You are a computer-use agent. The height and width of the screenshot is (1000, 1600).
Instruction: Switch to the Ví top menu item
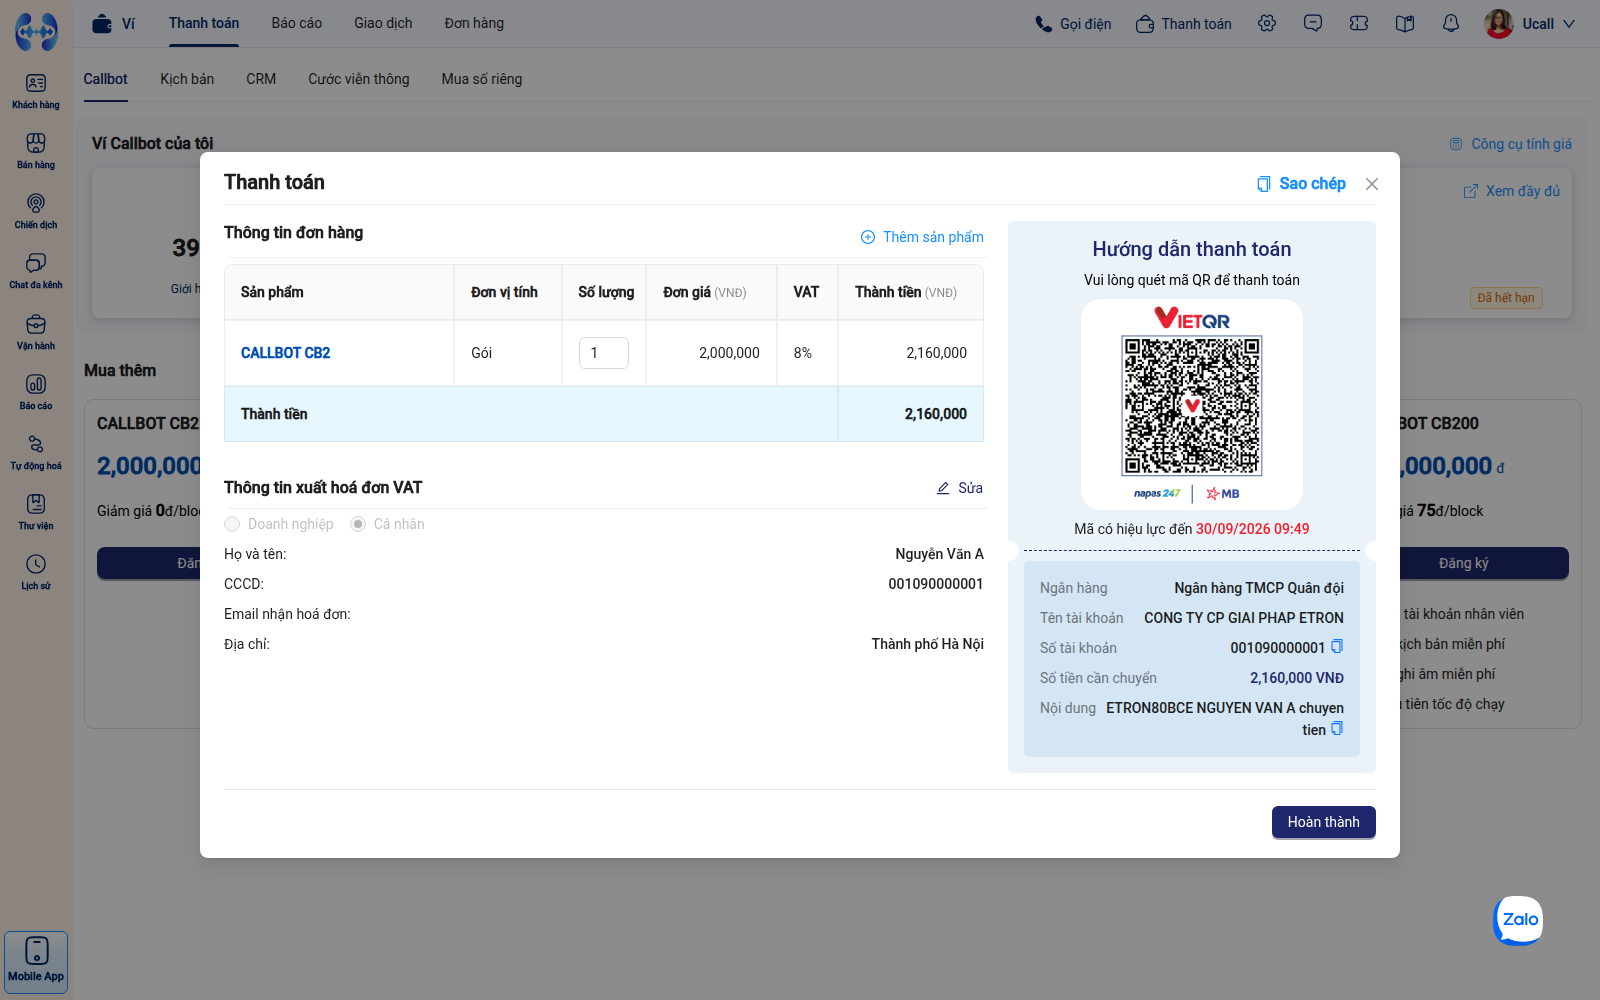[x=113, y=23]
